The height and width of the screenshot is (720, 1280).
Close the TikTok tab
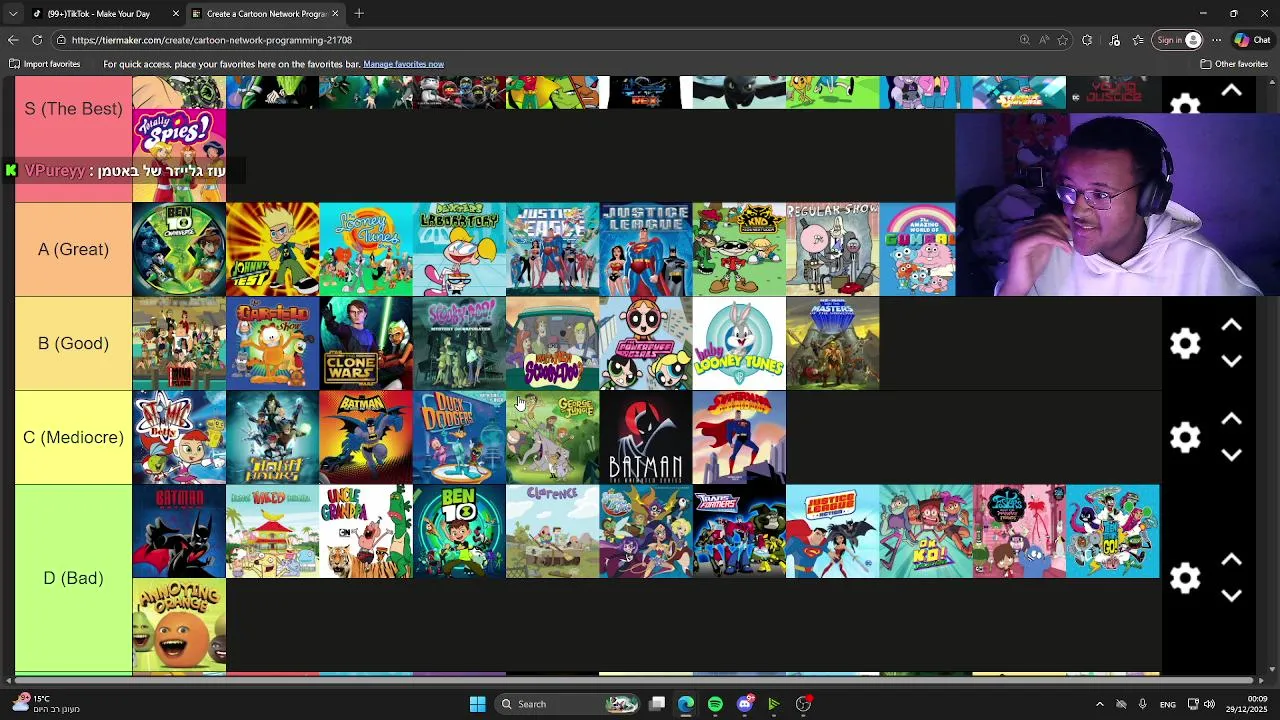point(176,14)
